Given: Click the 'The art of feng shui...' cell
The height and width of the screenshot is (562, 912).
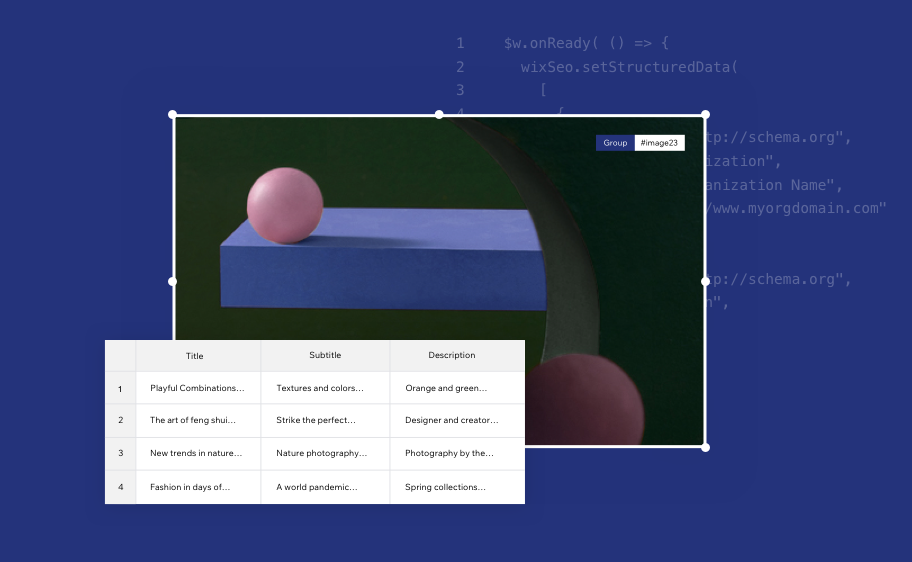Looking at the screenshot, I should coord(198,421).
